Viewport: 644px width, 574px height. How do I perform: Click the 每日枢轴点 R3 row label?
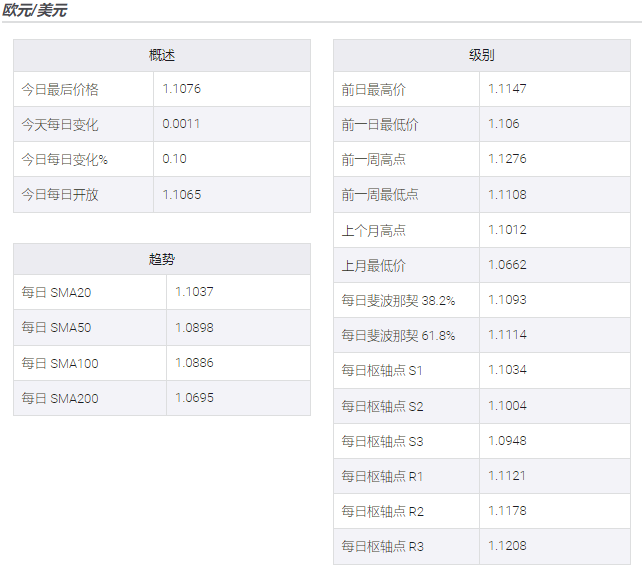382,546
